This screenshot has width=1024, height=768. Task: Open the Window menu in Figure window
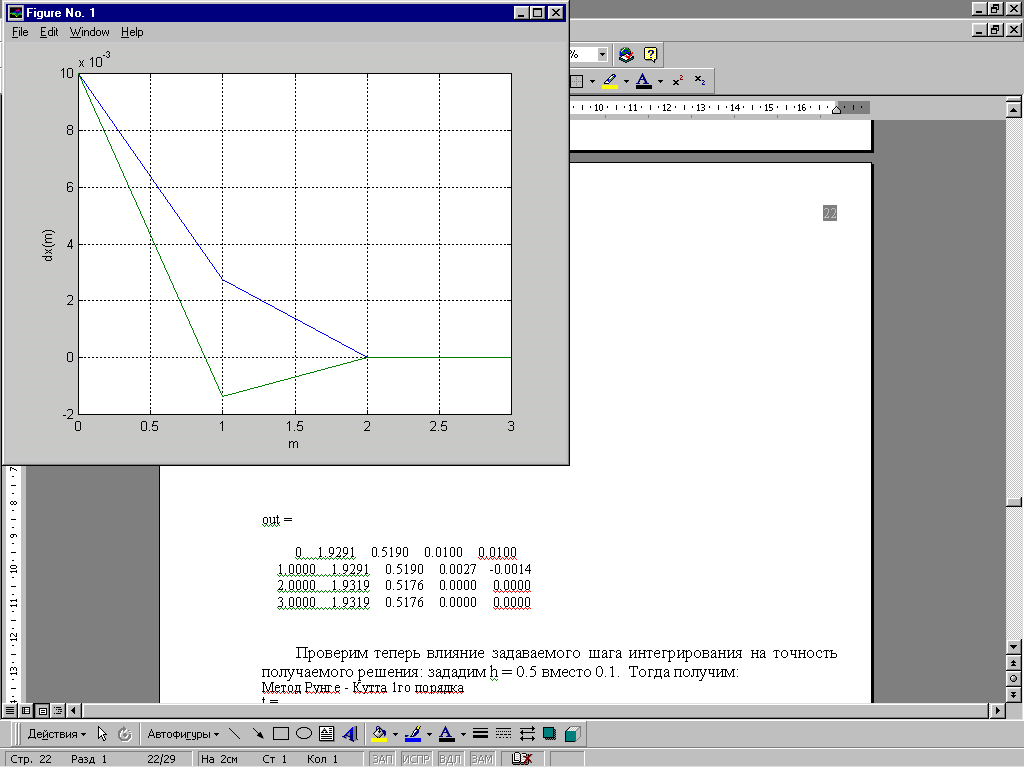coord(90,32)
